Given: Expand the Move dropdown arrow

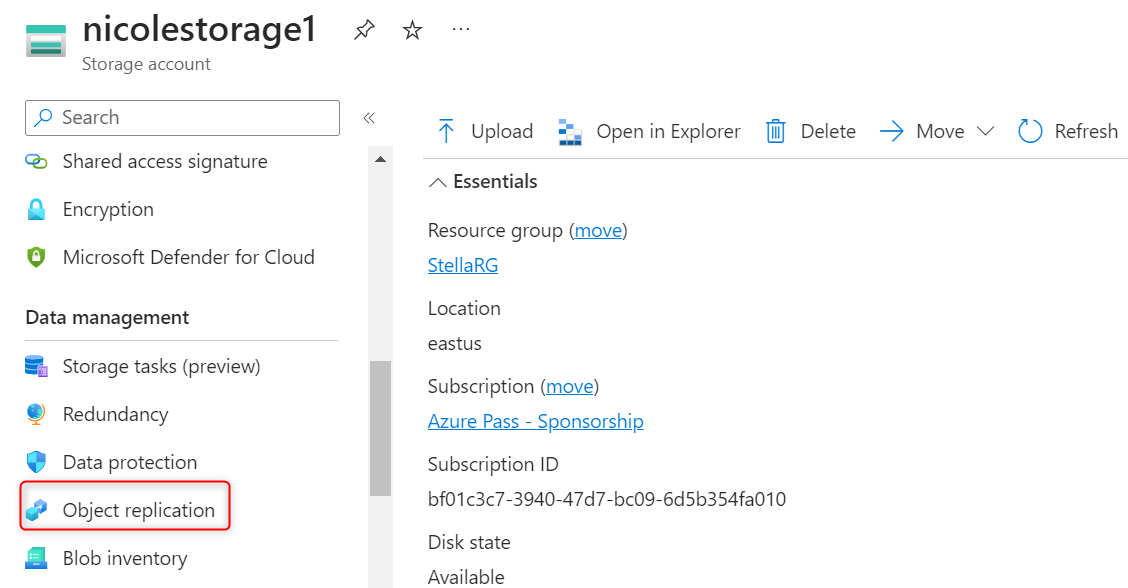Looking at the screenshot, I should click(x=985, y=131).
